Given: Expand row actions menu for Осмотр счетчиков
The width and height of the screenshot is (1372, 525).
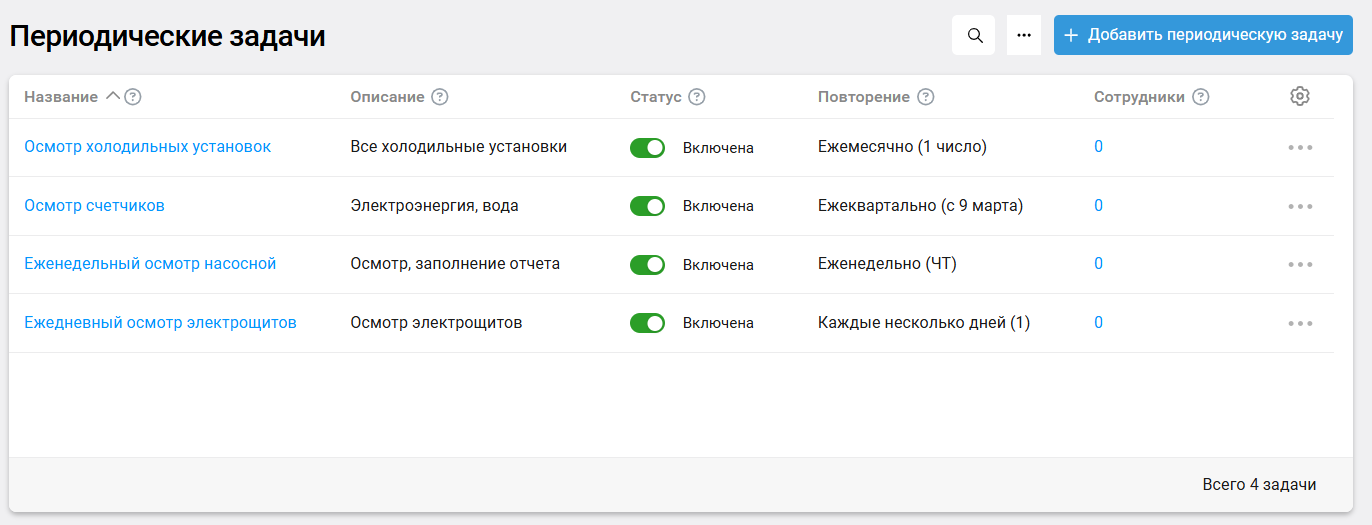Looking at the screenshot, I should (1300, 206).
